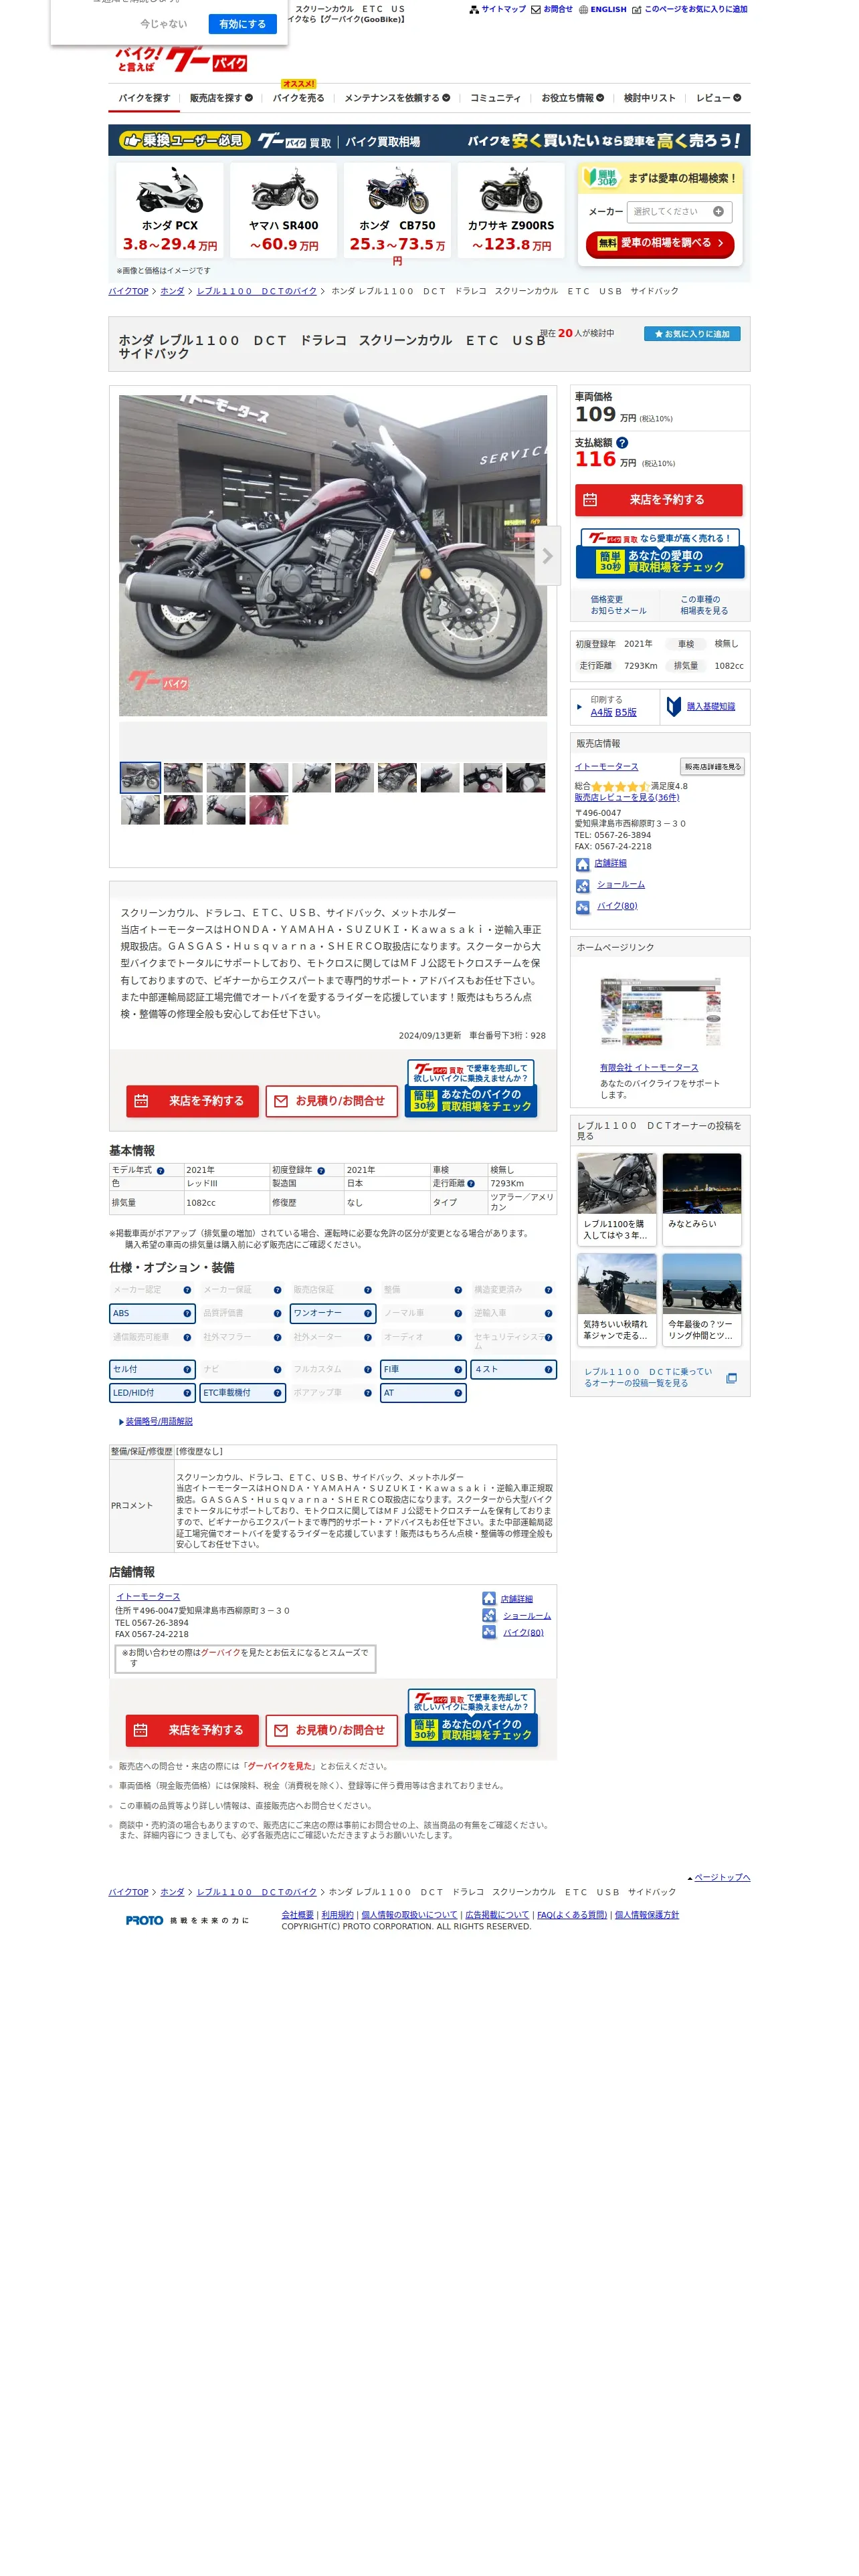Open FAQ(よくある質問) footer link

pyautogui.click(x=572, y=1914)
